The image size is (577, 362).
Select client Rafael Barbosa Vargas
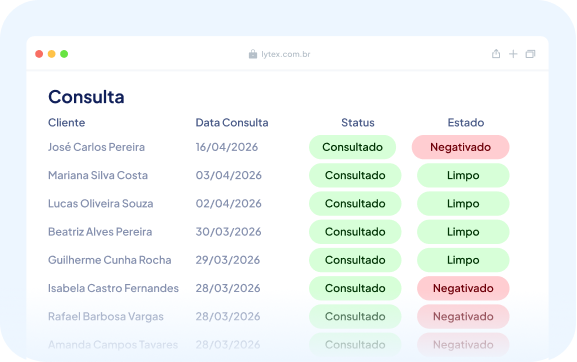point(106,316)
